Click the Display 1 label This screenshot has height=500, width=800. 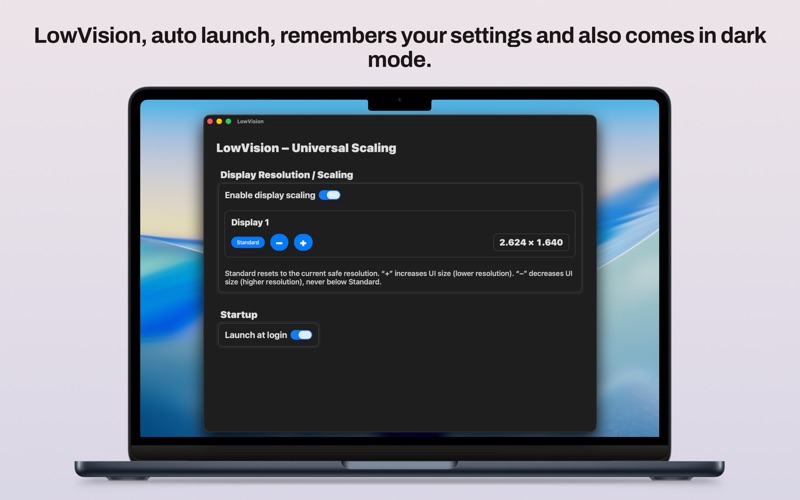pyautogui.click(x=249, y=222)
